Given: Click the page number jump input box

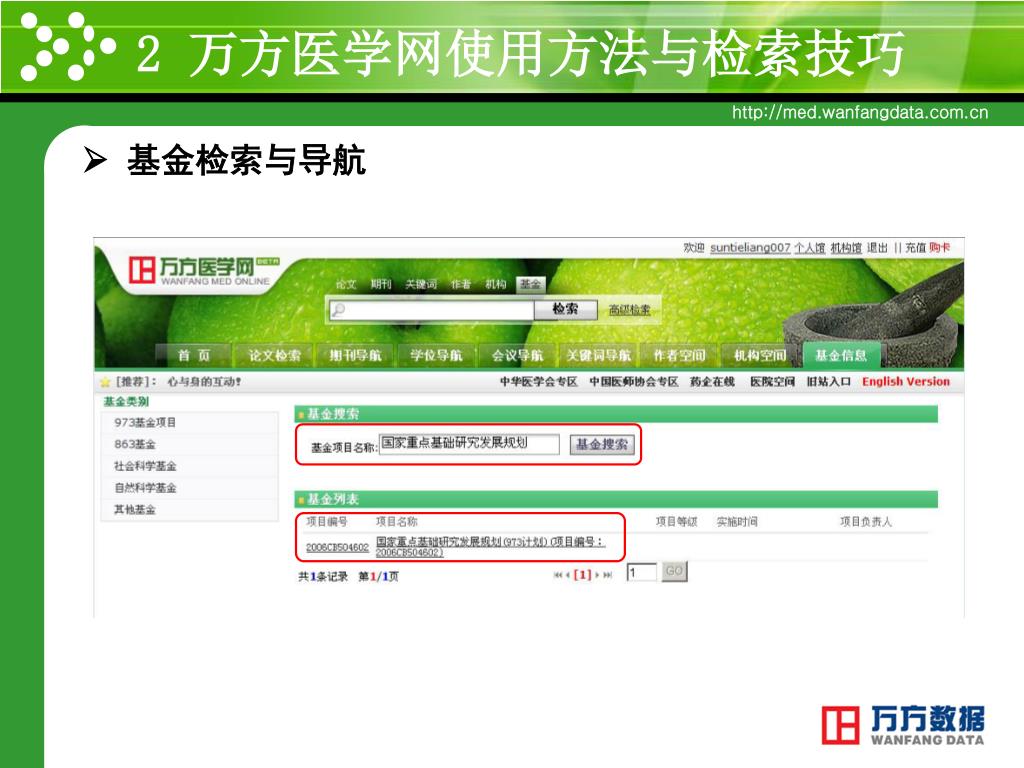Looking at the screenshot, I should [641, 573].
